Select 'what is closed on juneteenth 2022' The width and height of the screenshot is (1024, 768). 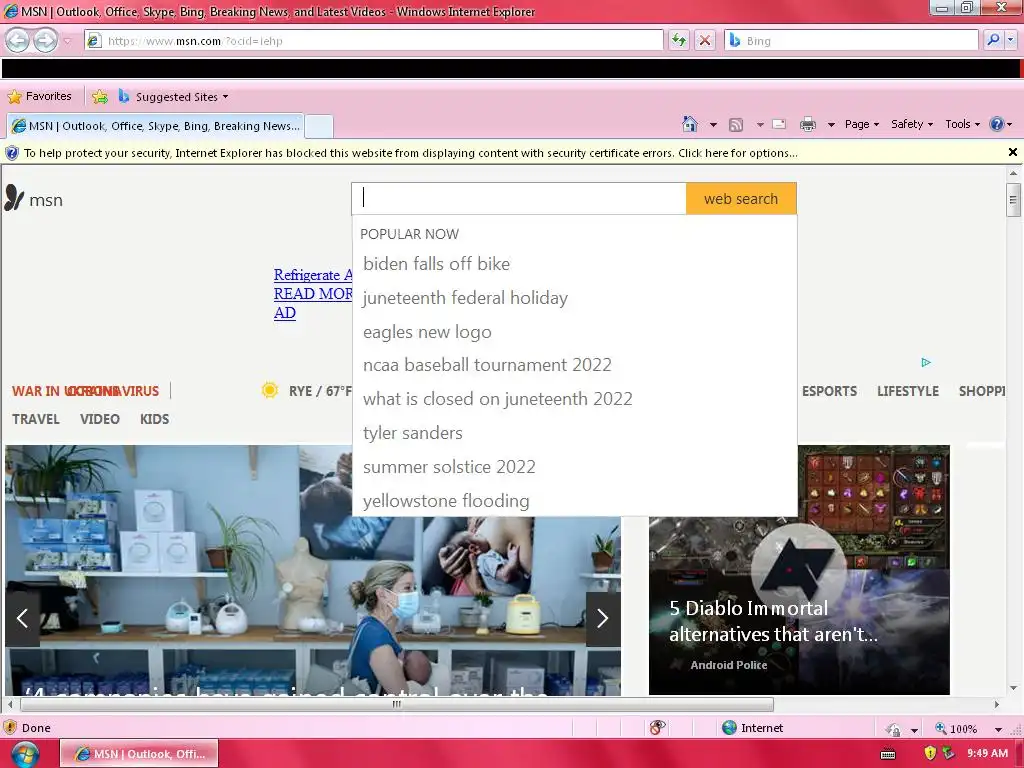498,399
